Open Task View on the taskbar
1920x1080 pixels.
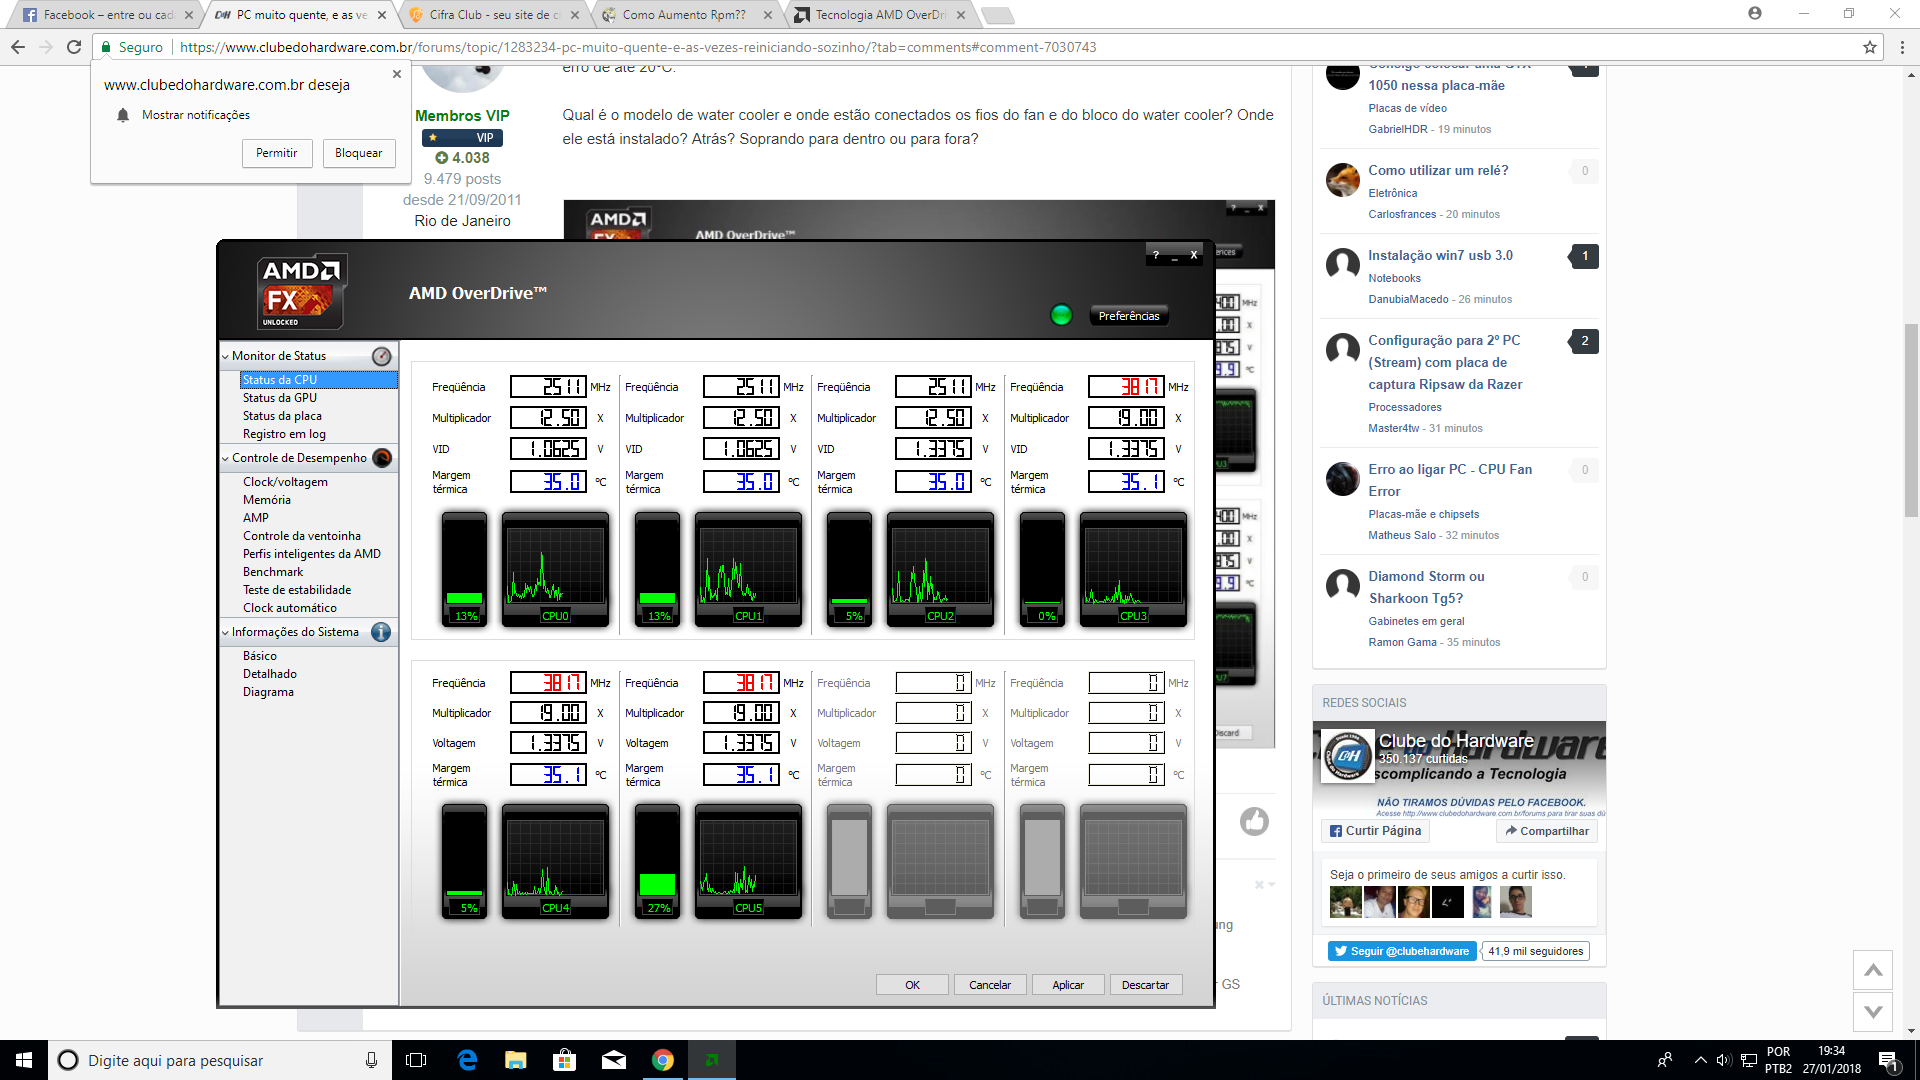[x=416, y=1060]
